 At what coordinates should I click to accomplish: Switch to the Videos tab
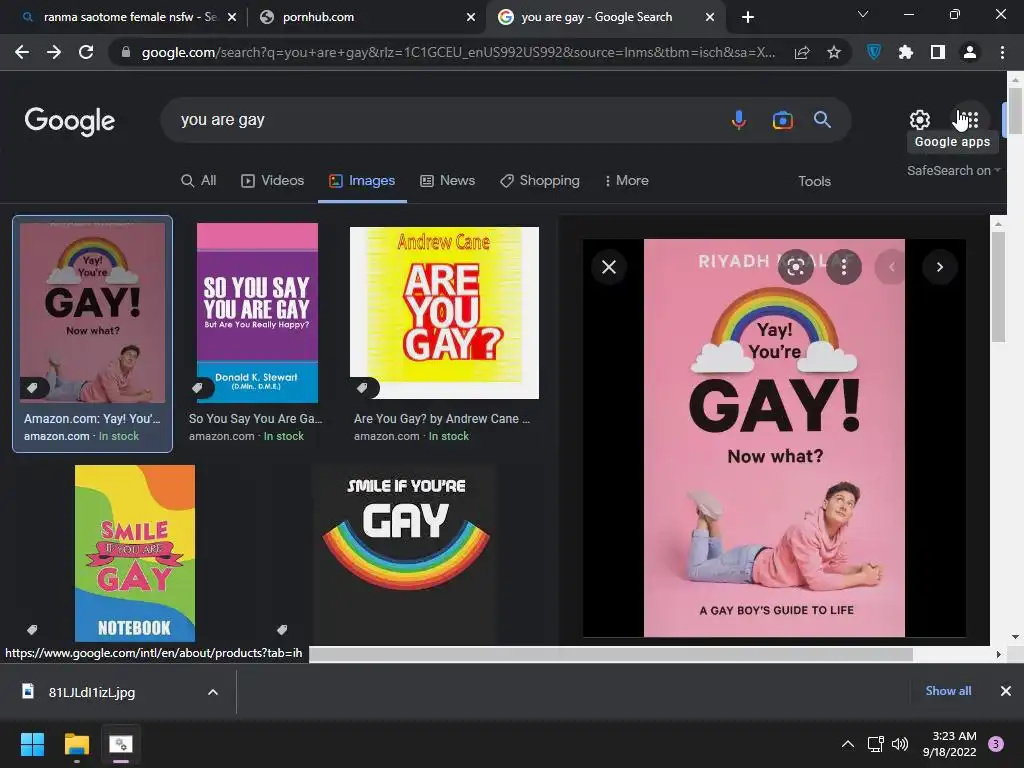pos(273,181)
